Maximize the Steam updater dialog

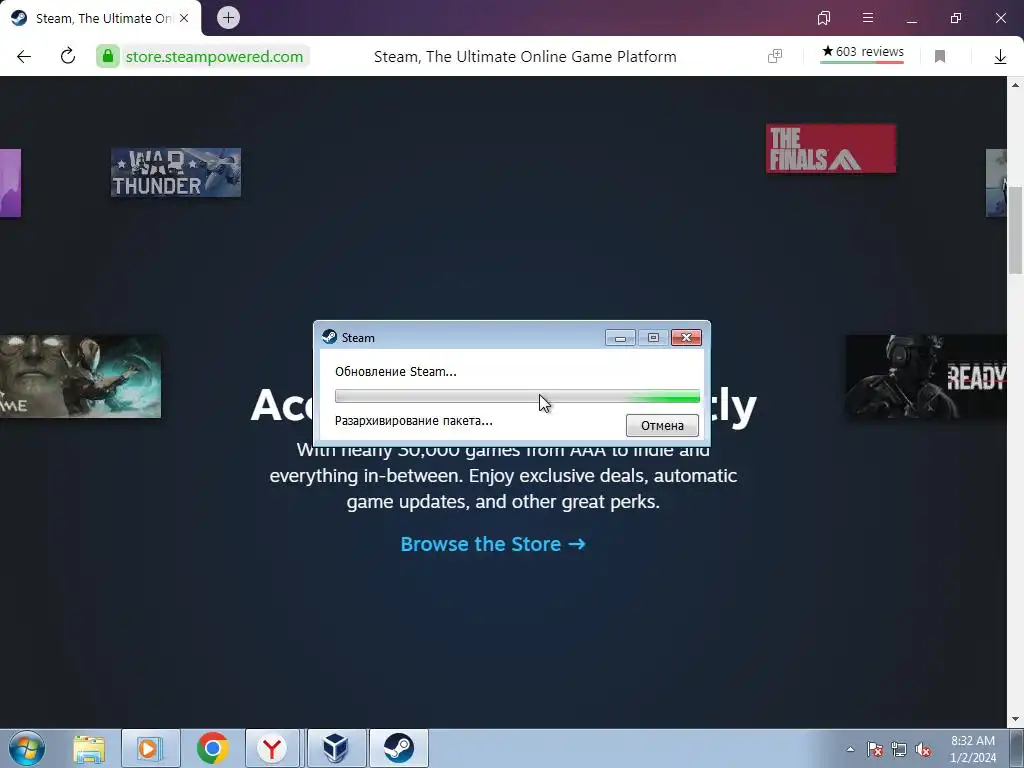[x=653, y=338]
